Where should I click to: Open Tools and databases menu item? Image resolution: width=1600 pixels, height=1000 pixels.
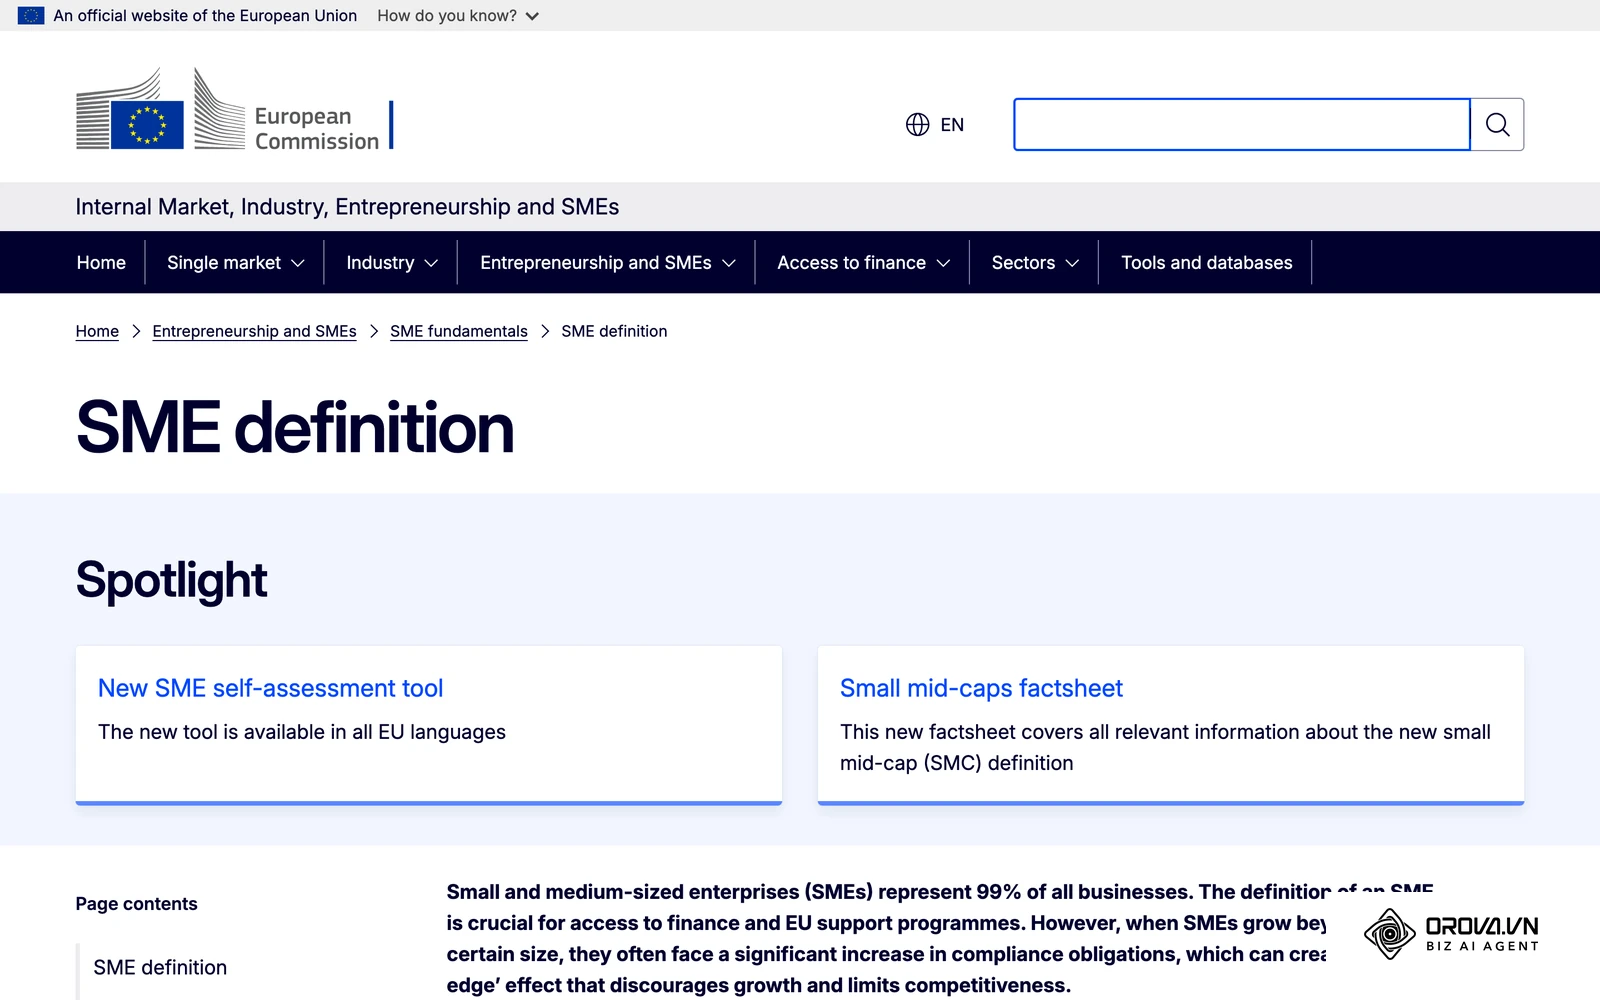tap(1206, 262)
